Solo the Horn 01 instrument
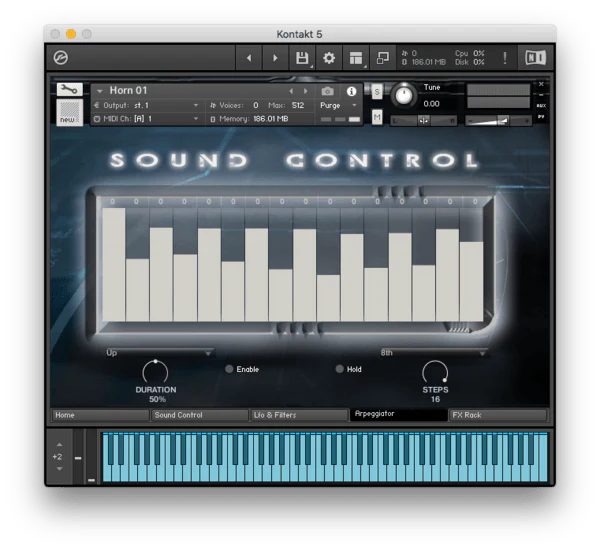The height and width of the screenshot is (550, 600). (377, 92)
